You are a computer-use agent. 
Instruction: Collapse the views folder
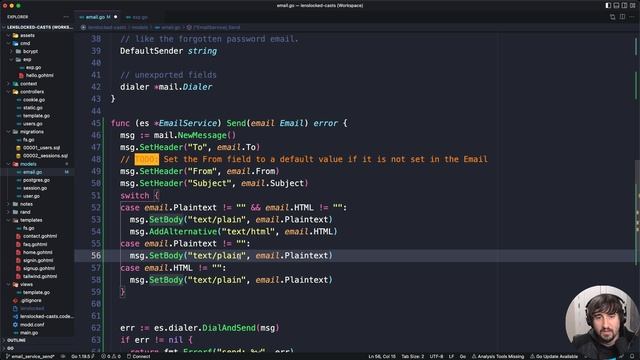26,284
